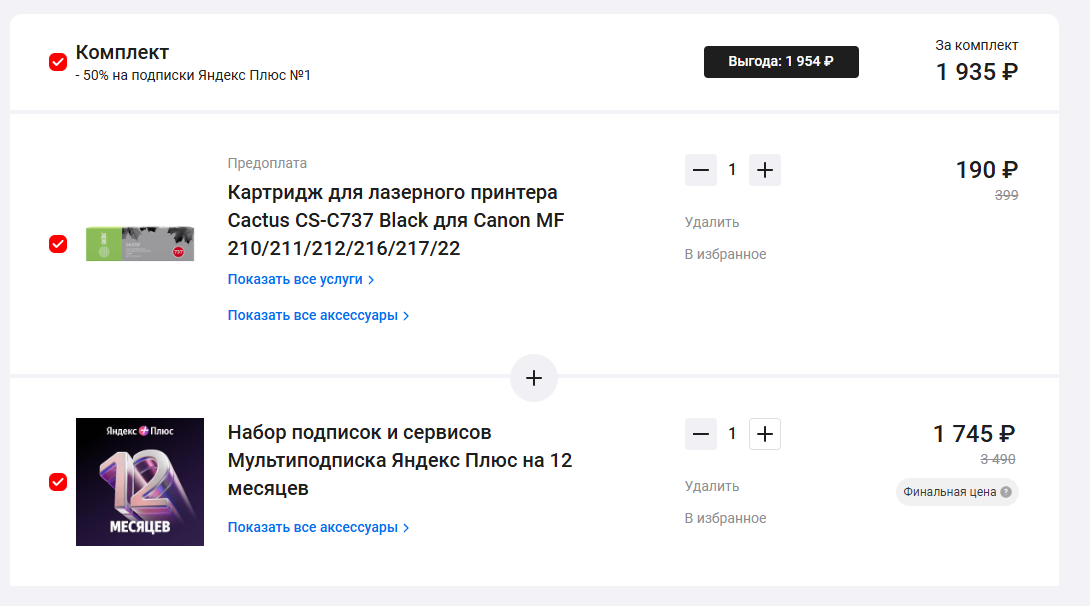Add Яндекс Плюс subscription to В избранное

725,518
